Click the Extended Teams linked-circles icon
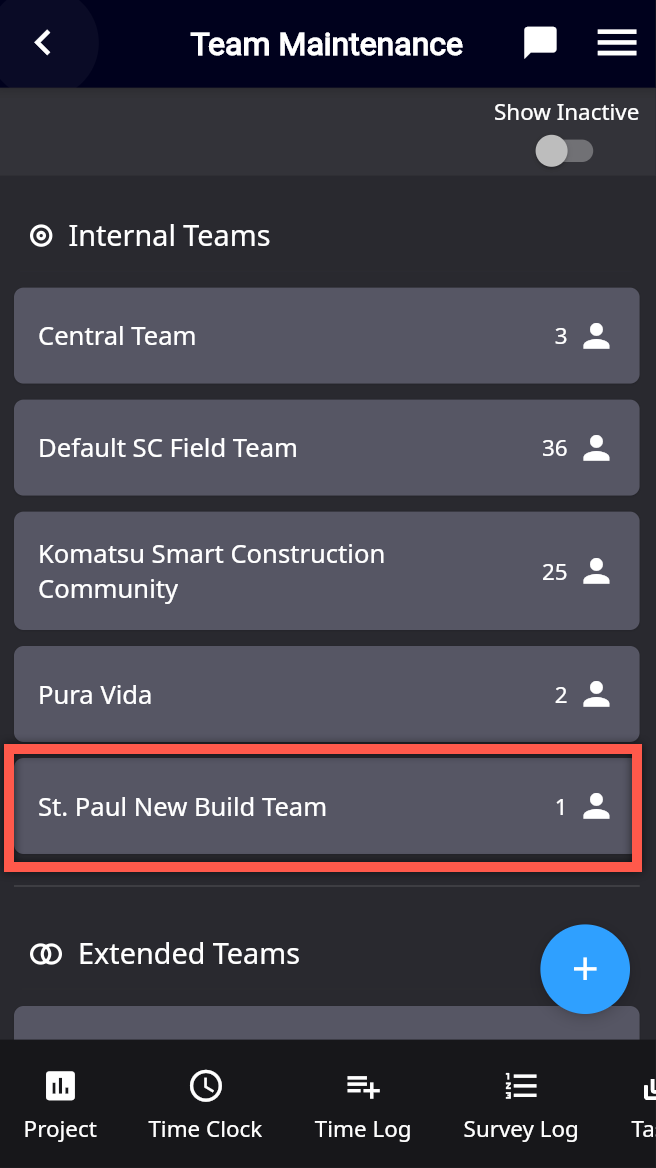The height and width of the screenshot is (1168, 656). (45, 954)
